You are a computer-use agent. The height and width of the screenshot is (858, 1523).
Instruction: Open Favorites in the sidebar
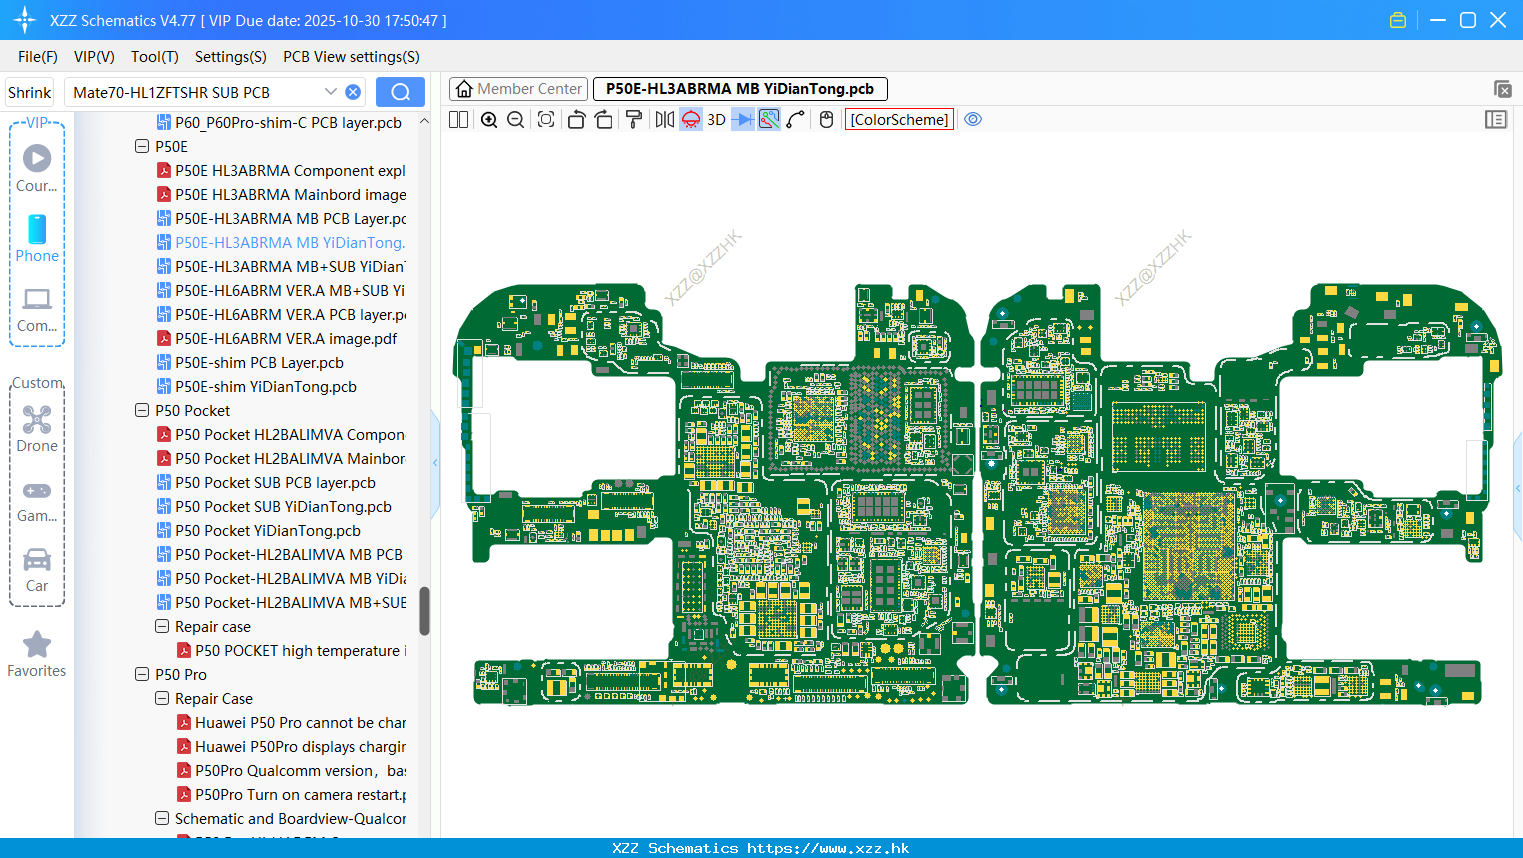[37, 654]
